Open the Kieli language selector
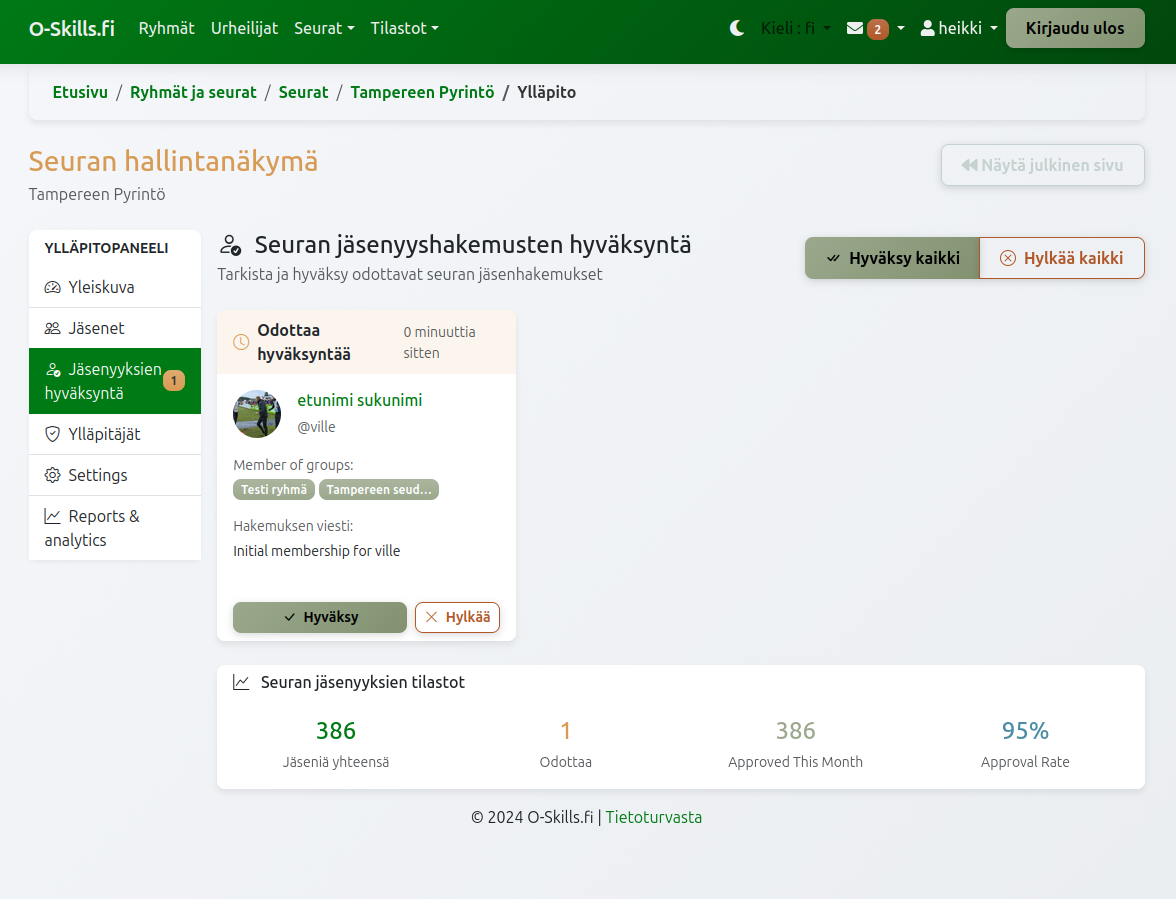Viewport: 1176px width, 899px height. pyautogui.click(x=795, y=28)
